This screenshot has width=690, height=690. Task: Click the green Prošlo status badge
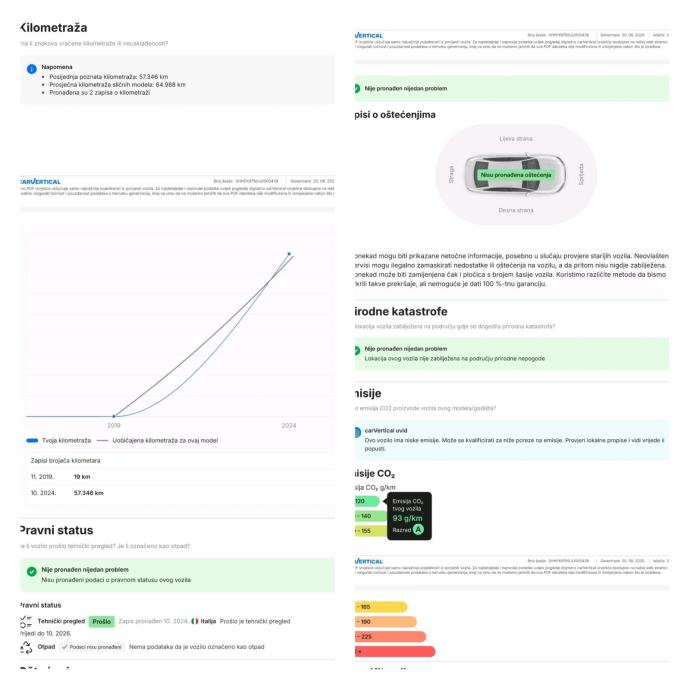point(101,621)
